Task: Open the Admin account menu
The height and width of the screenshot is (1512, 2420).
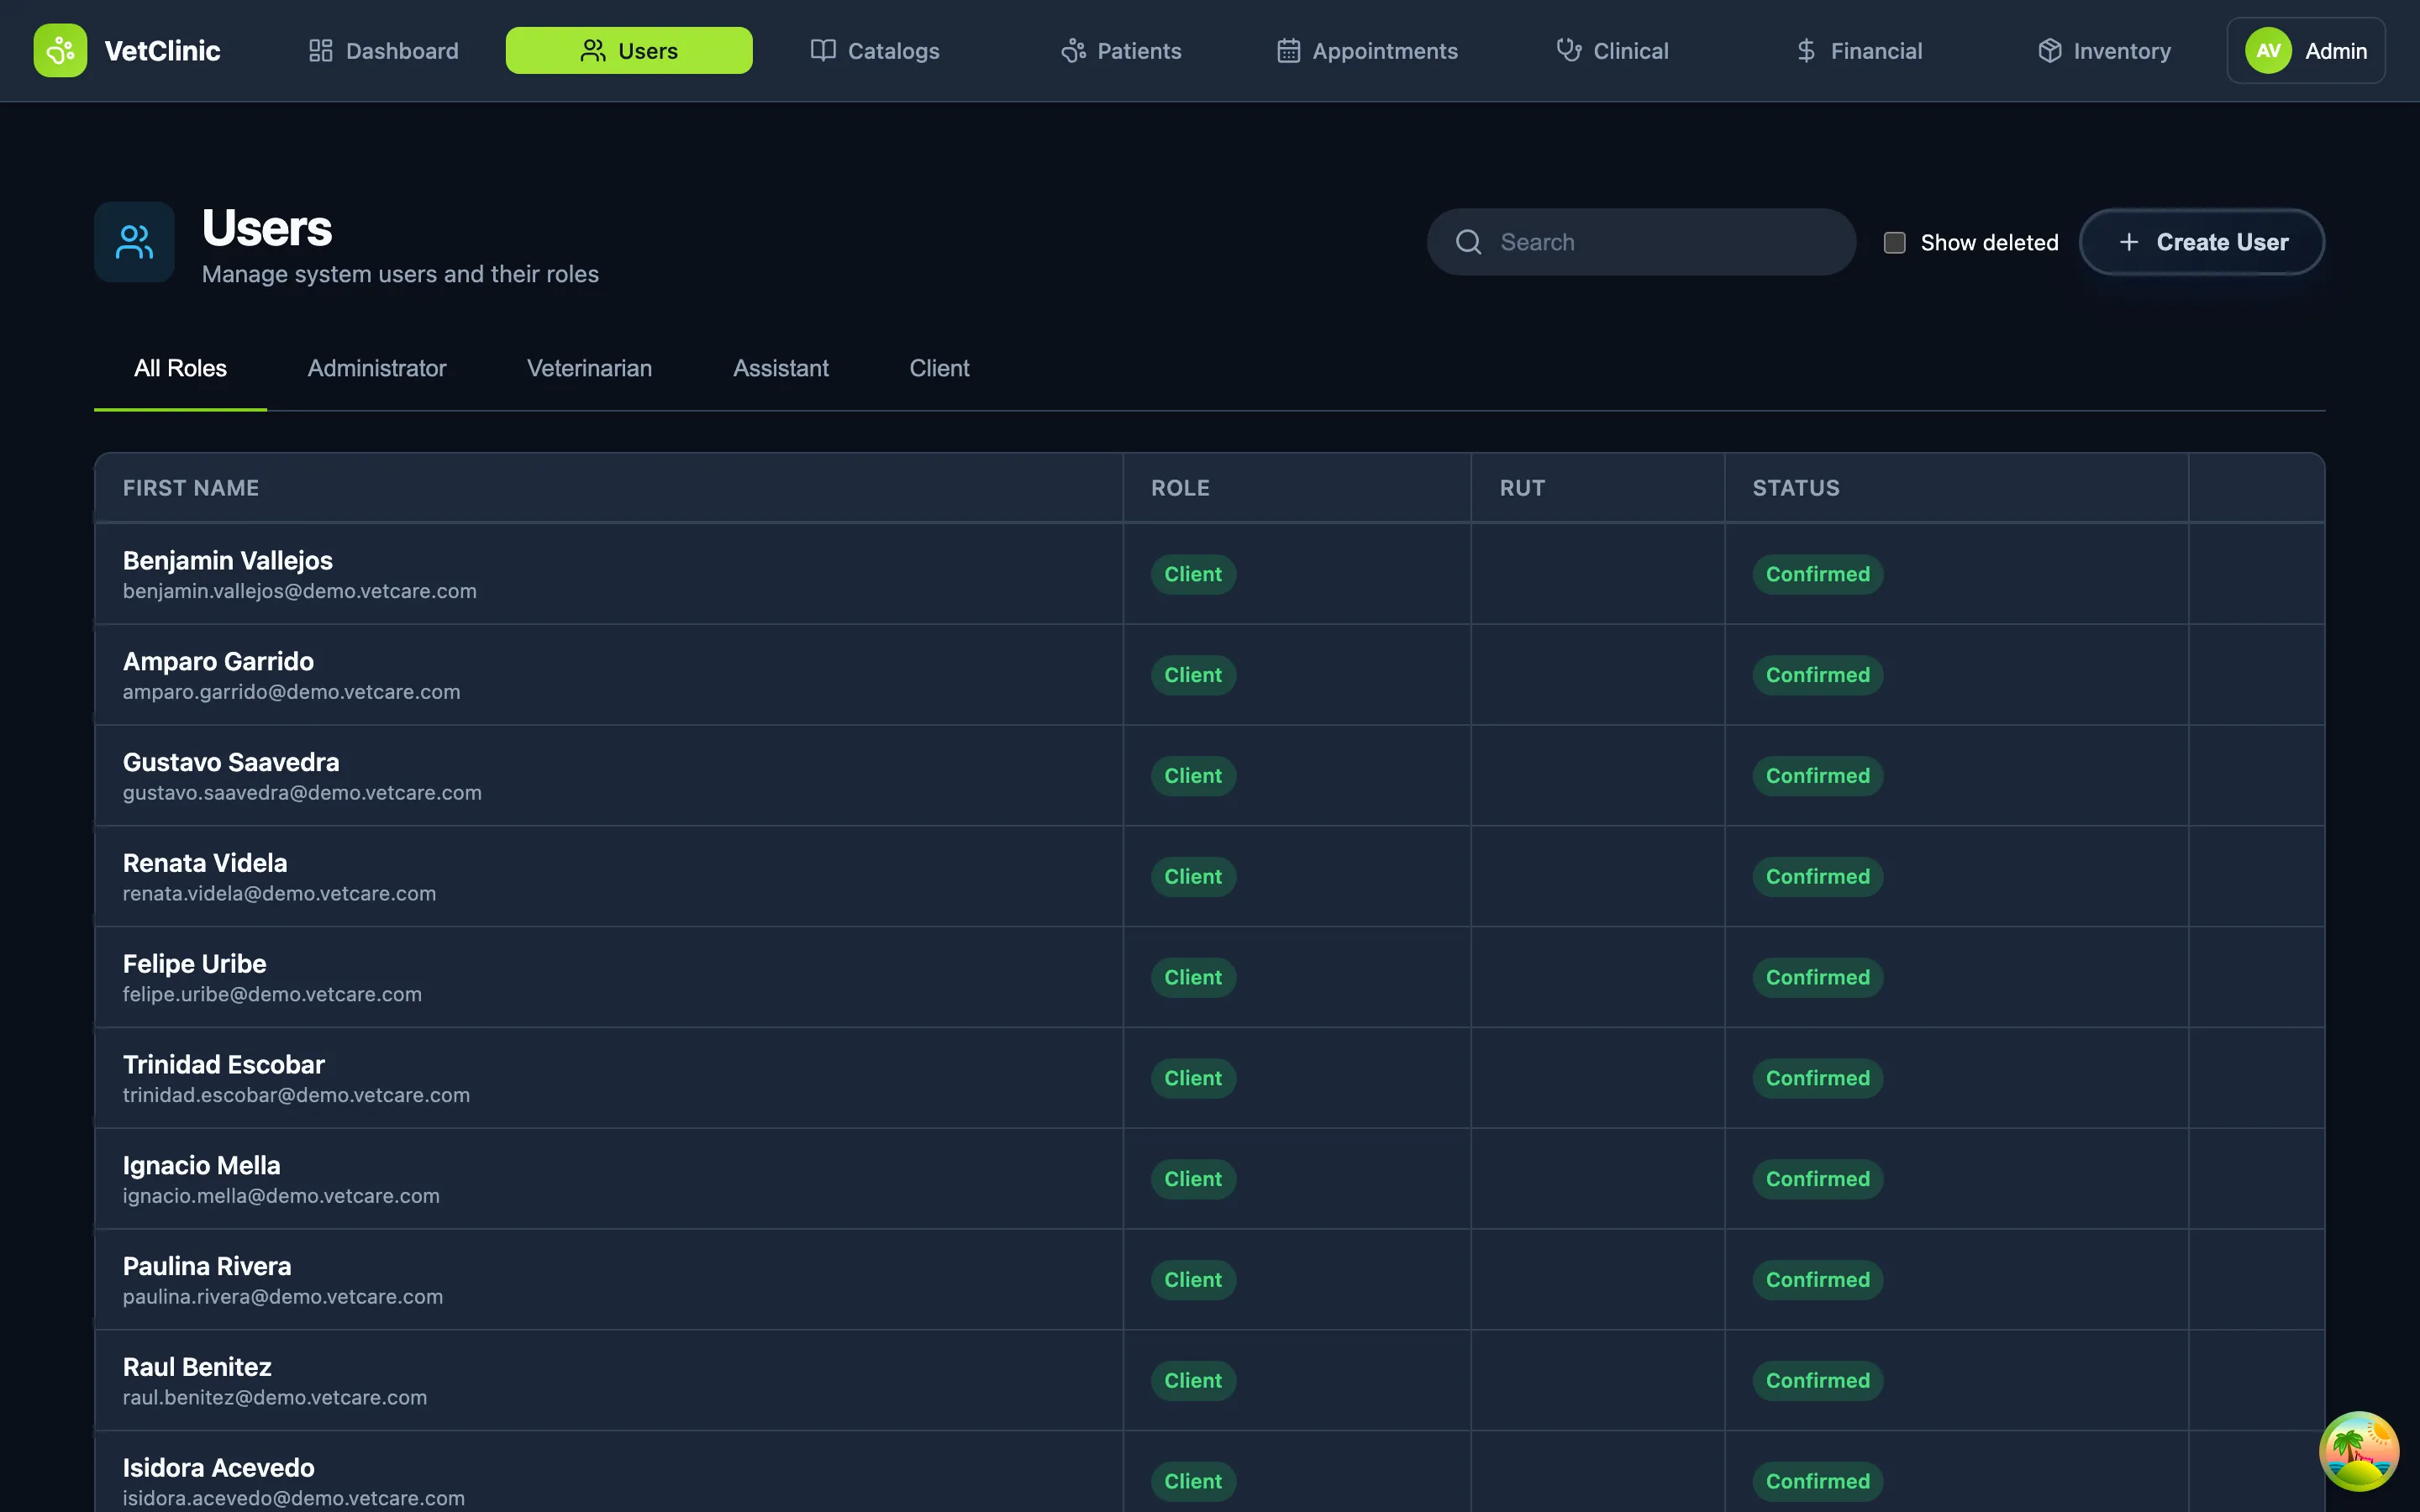Action: pos(2305,50)
